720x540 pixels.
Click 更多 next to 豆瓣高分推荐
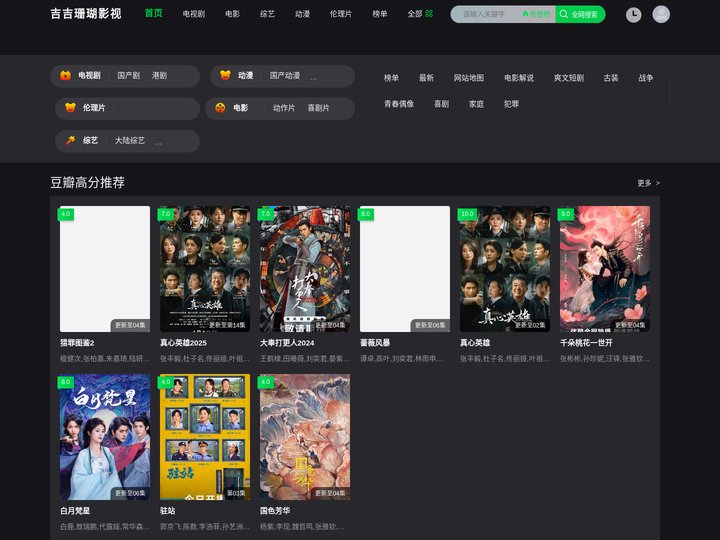pyautogui.click(x=648, y=183)
